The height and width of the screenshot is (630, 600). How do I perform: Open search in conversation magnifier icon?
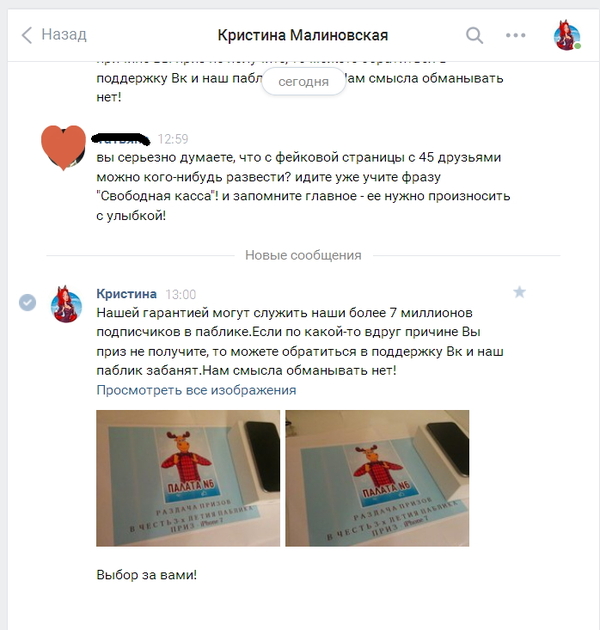pos(475,35)
